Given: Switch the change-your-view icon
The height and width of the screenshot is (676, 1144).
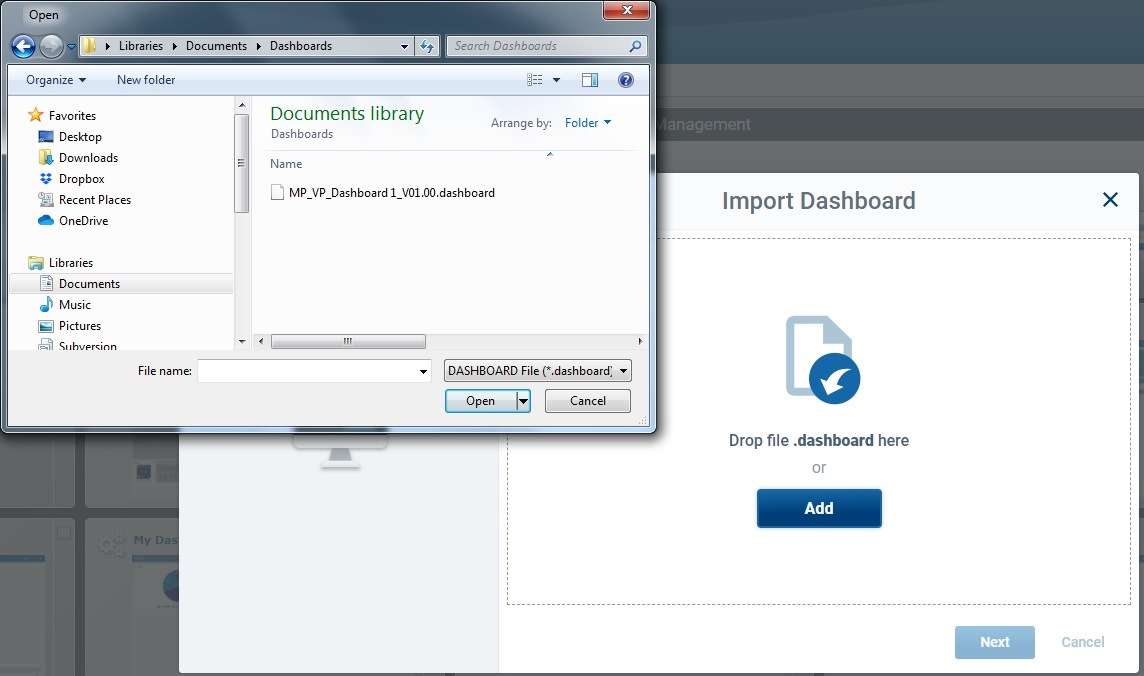Looking at the screenshot, I should point(537,79).
